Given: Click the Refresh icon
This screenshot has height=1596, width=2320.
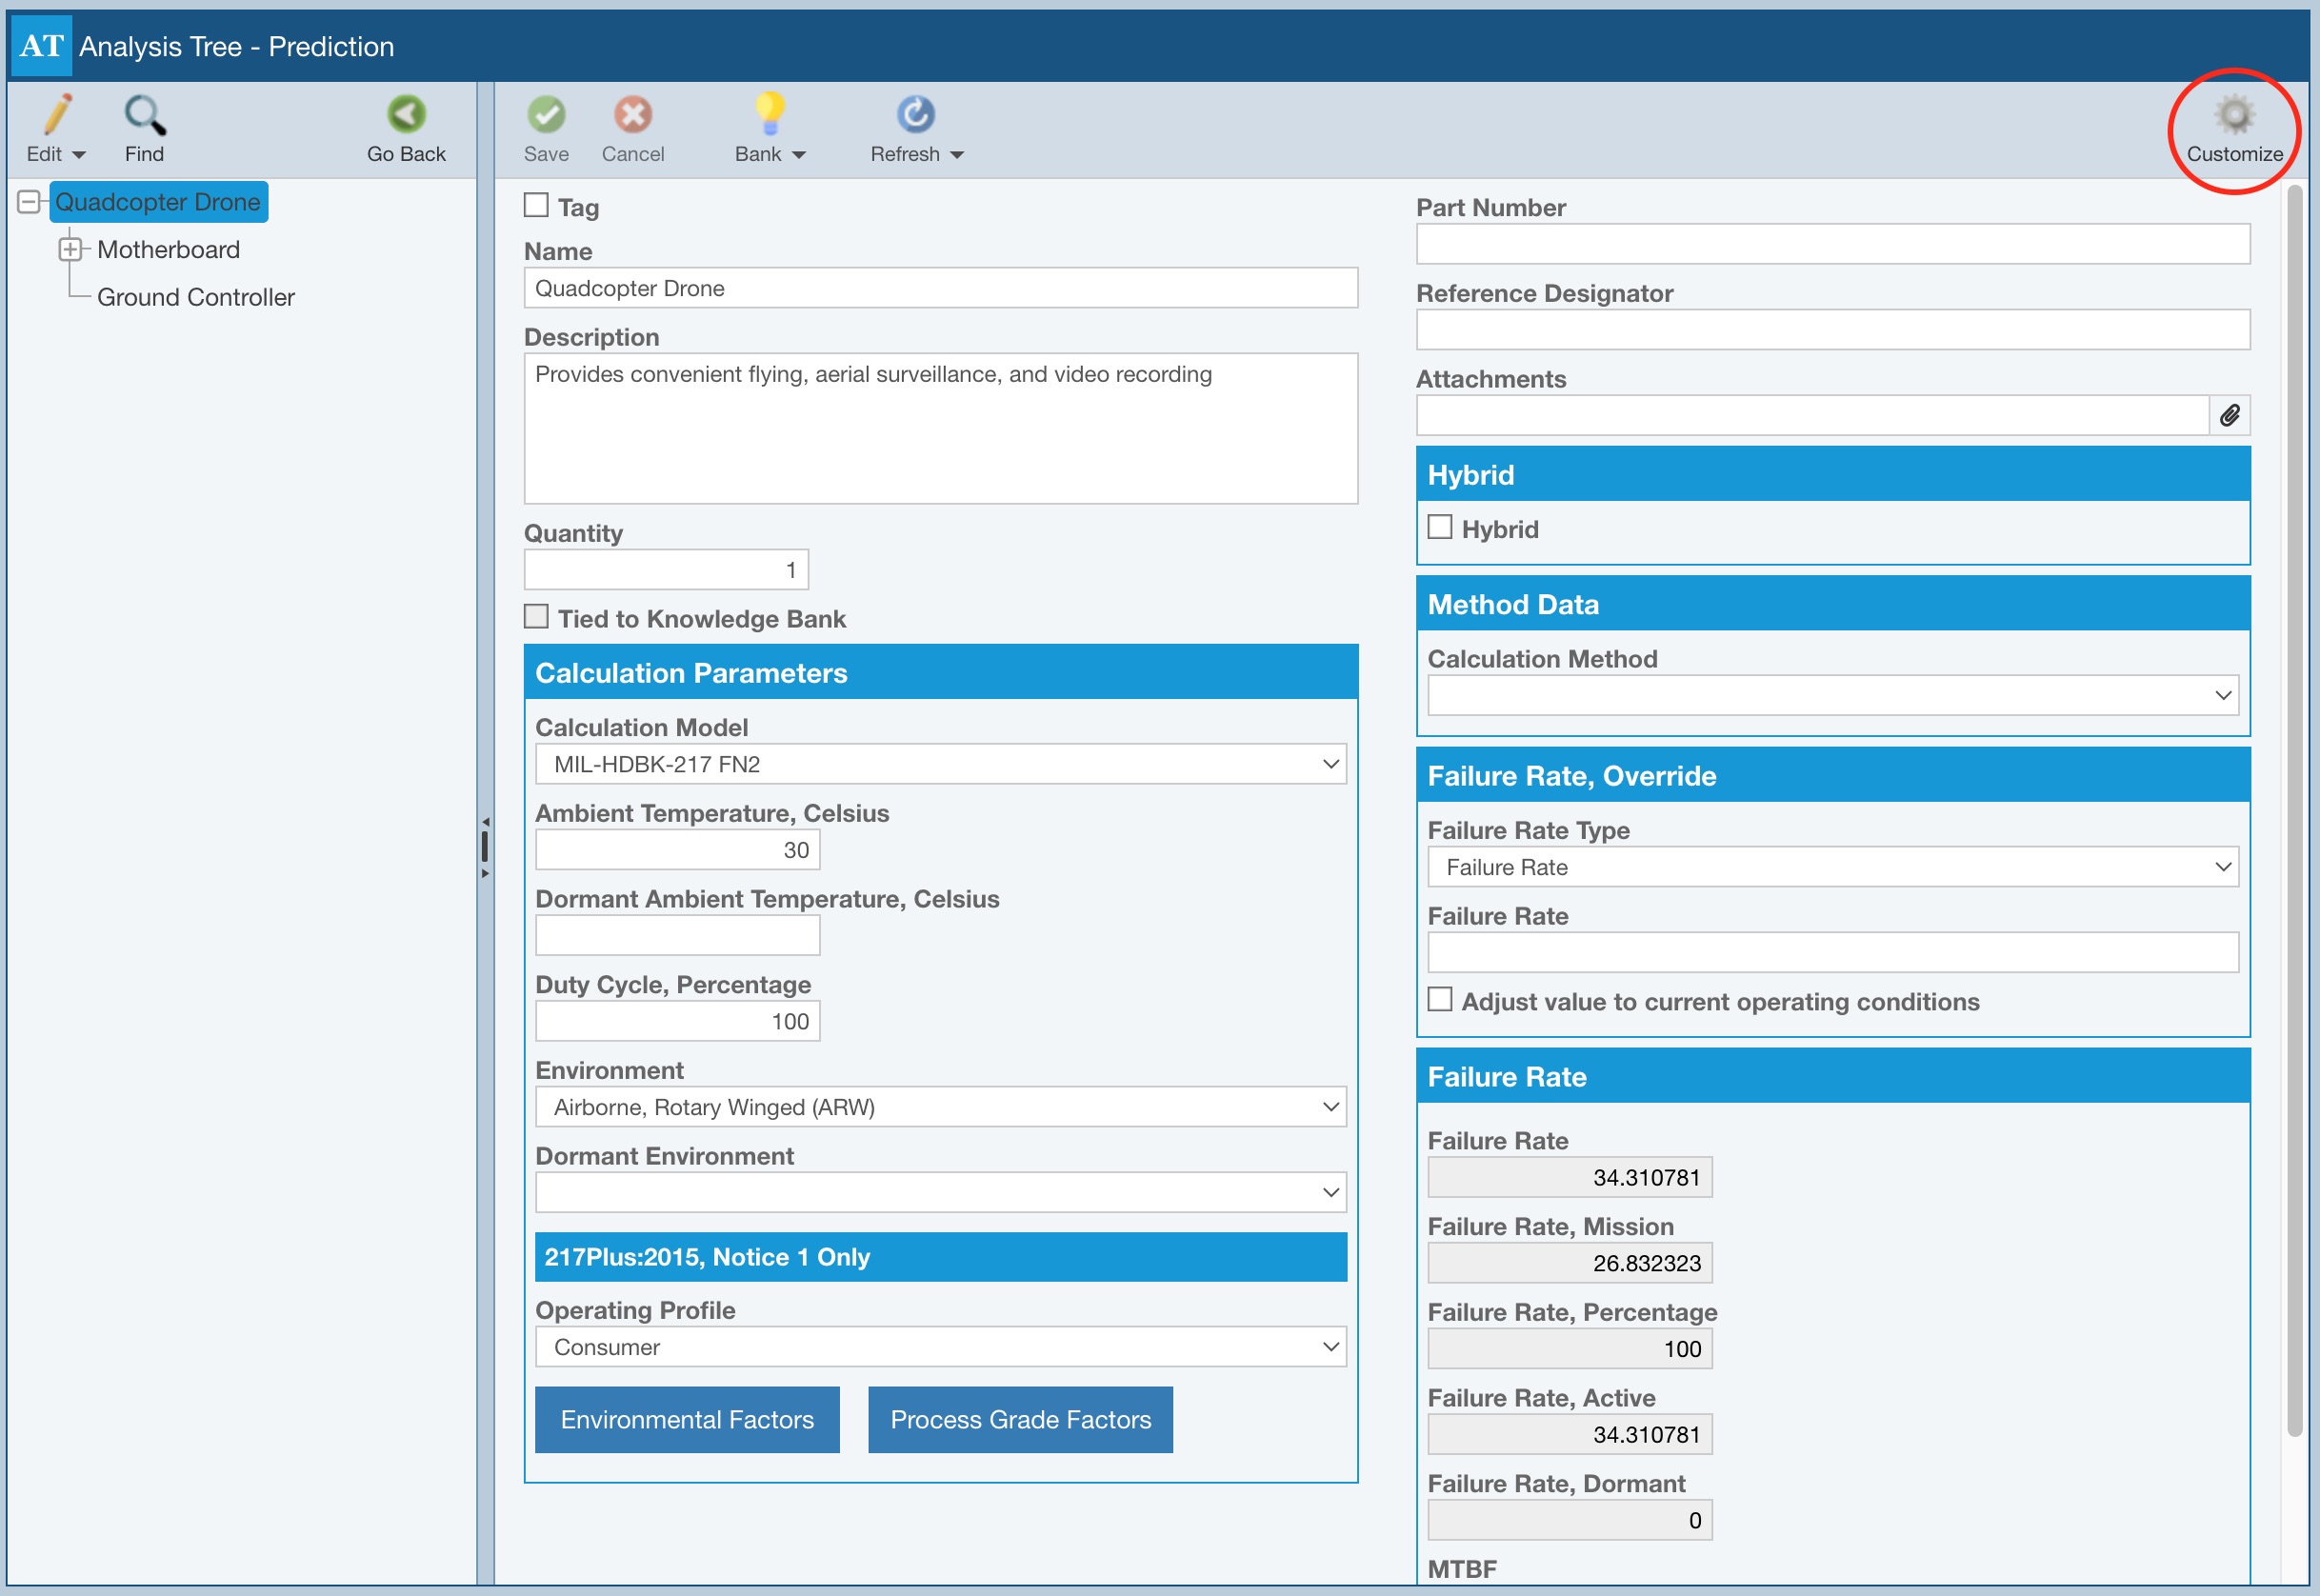Looking at the screenshot, I should 914,116.
